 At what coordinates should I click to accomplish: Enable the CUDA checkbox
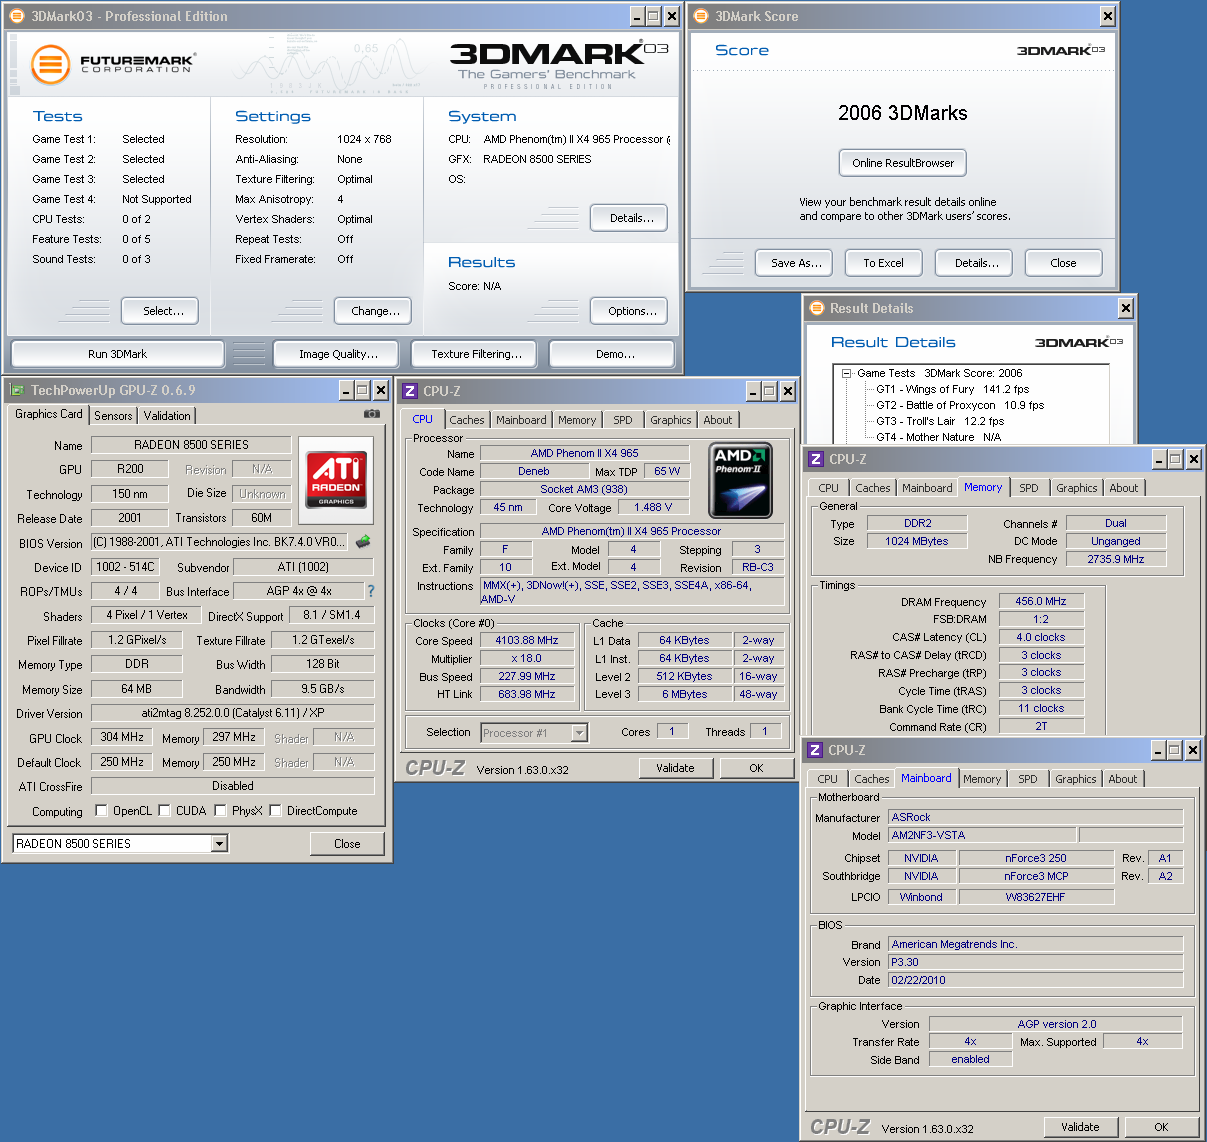(x=164, y=811)
